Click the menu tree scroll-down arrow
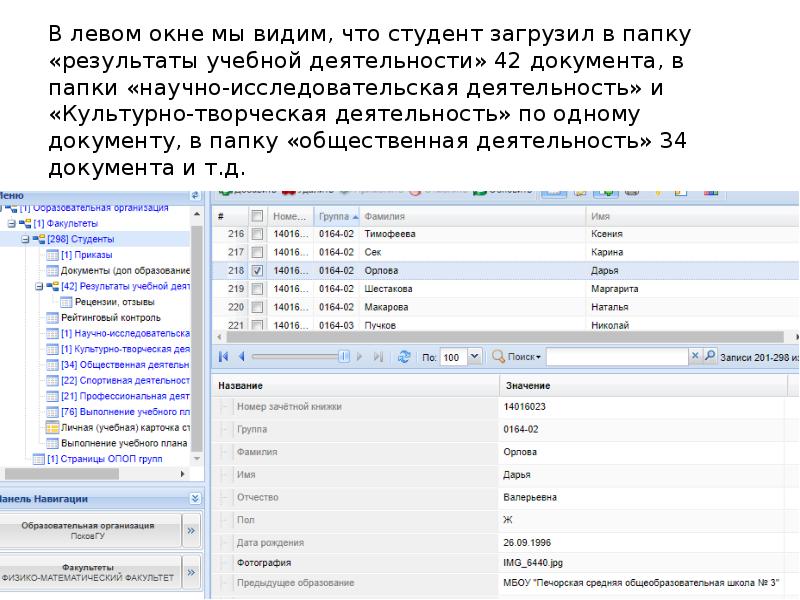Screen dimensions: 800x600 196,459
